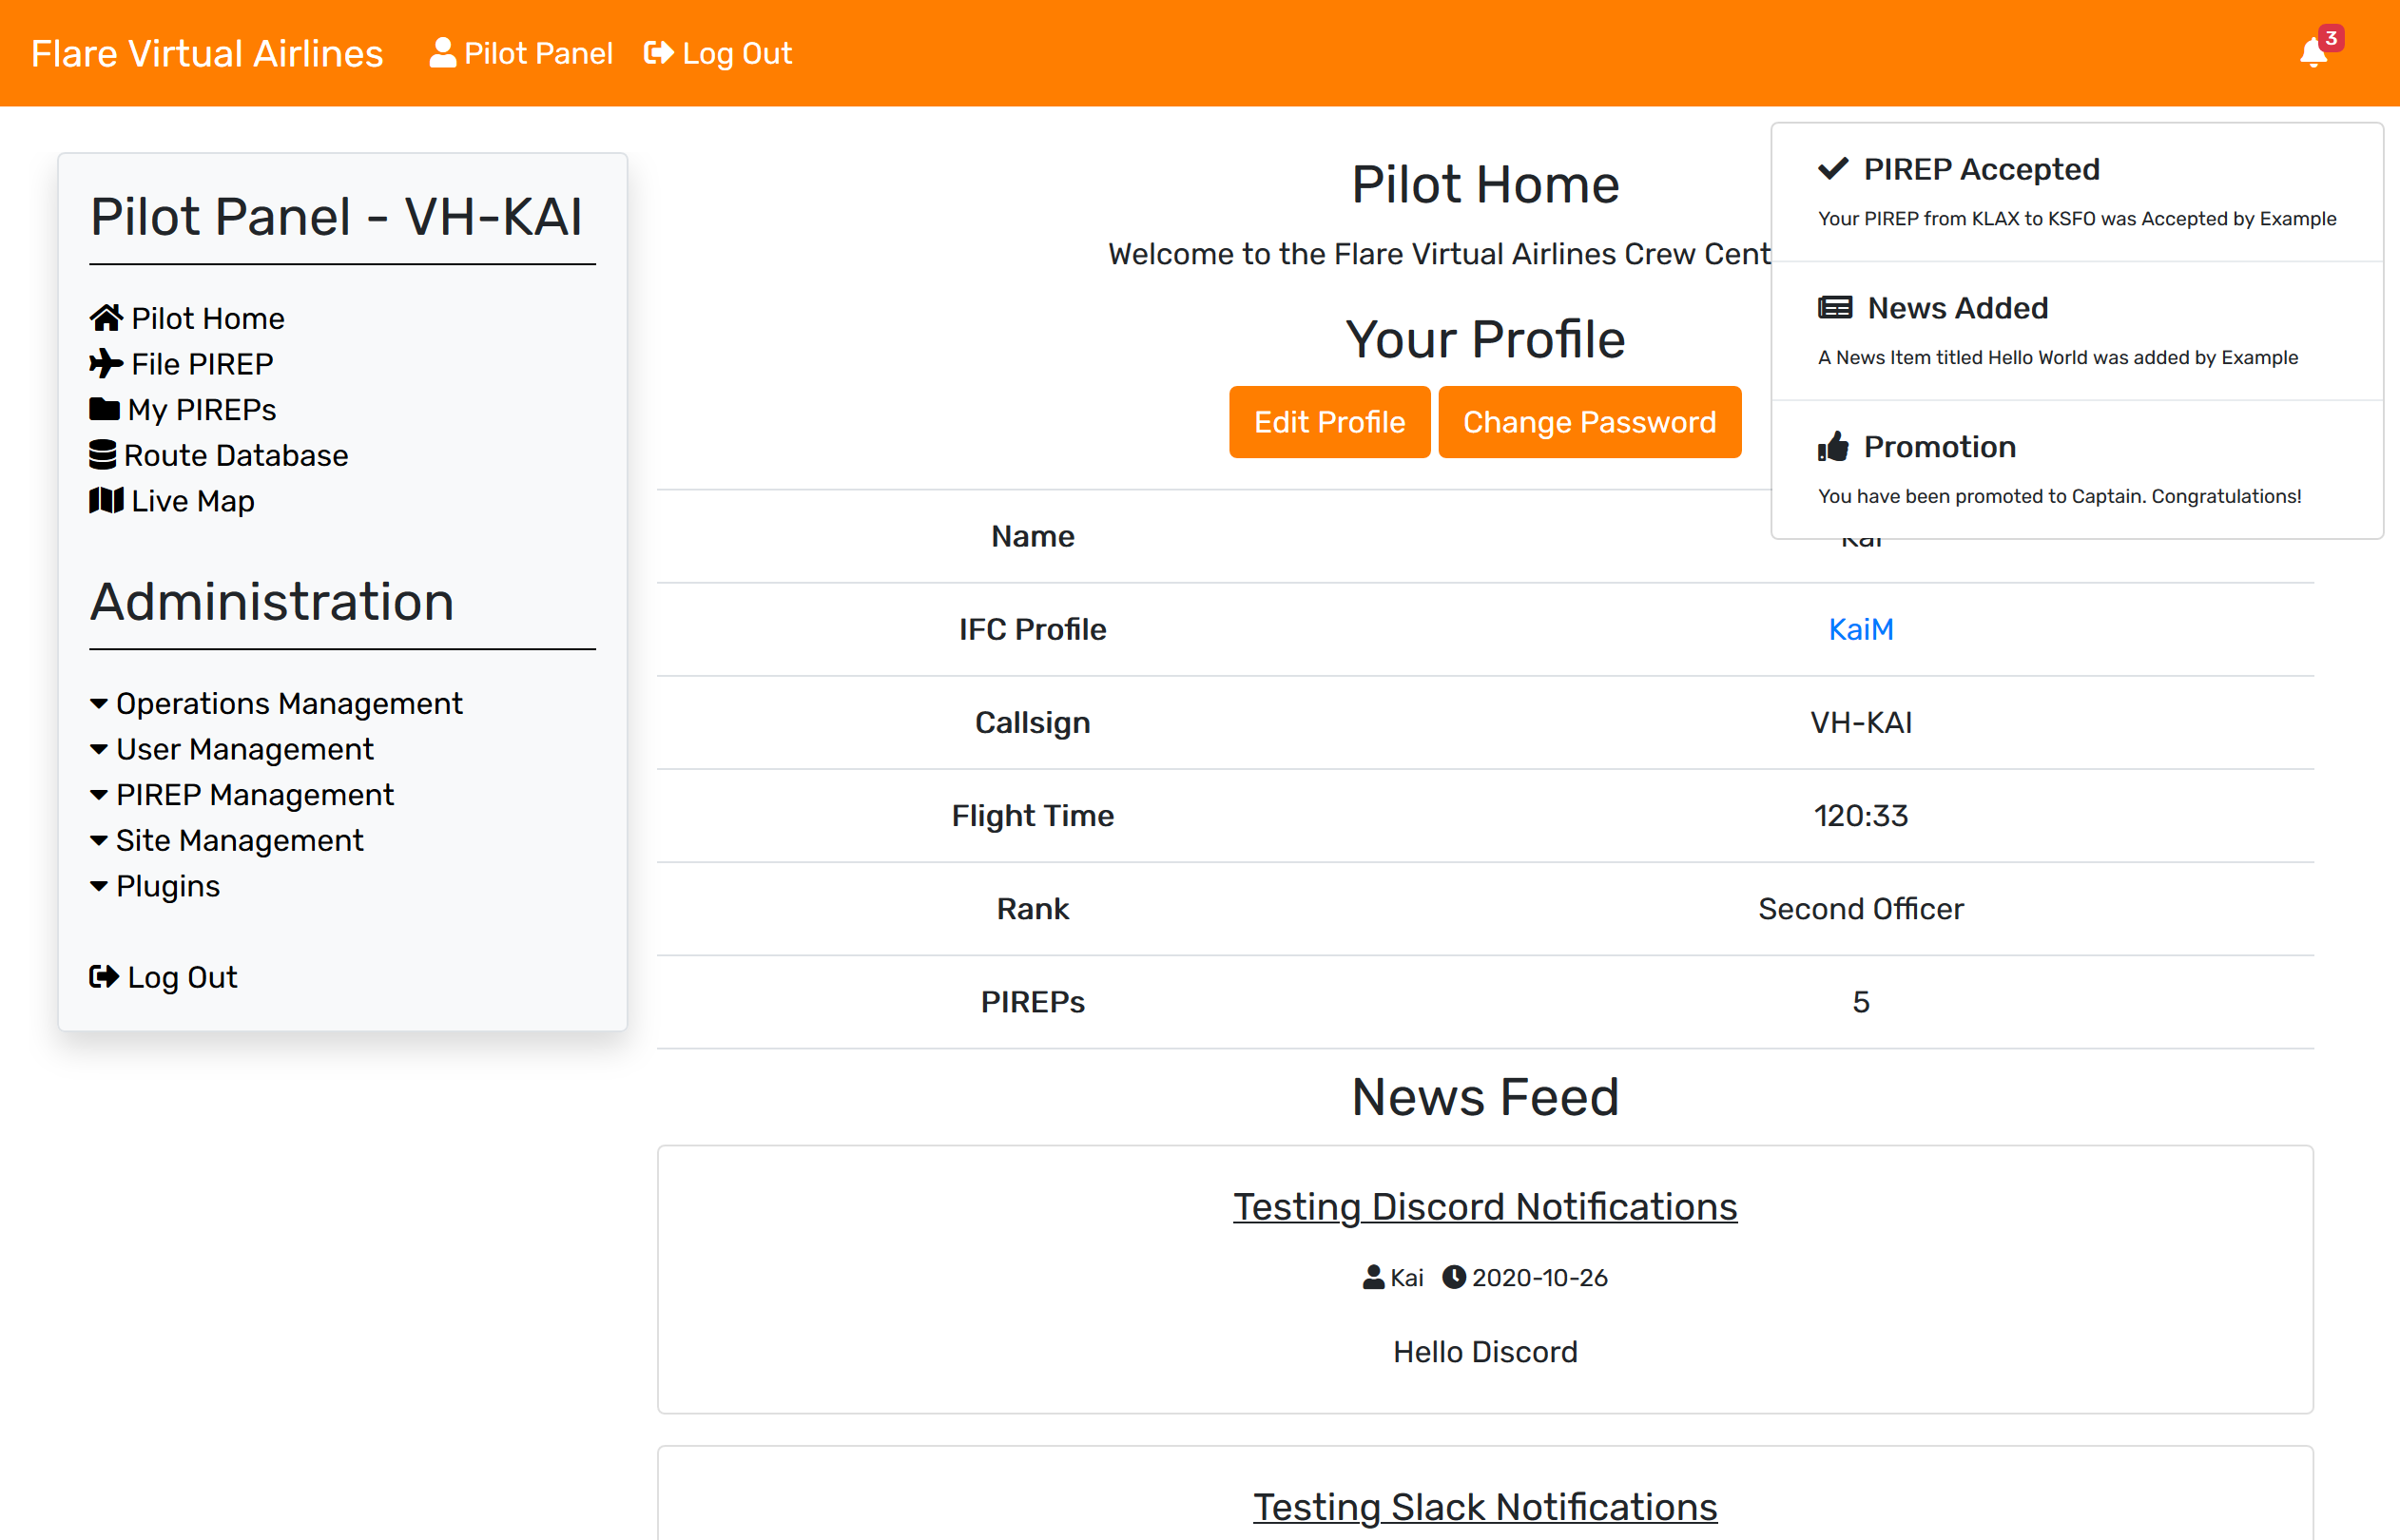Click the My PIREPs folder icon

(x=104, y=409)
